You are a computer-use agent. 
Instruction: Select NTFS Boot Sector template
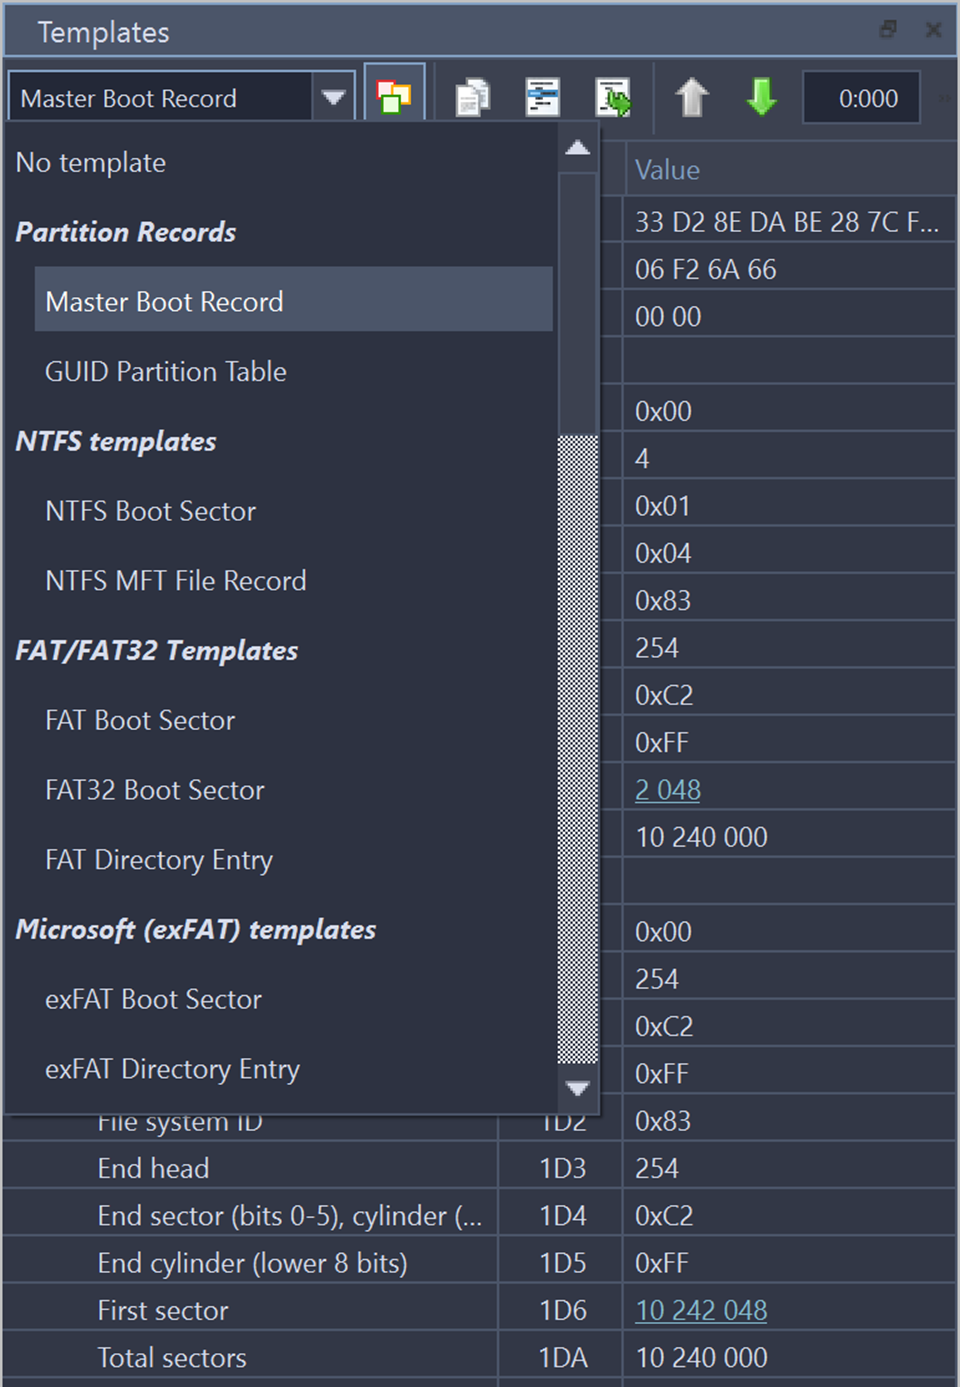click(x=151, y=511)
